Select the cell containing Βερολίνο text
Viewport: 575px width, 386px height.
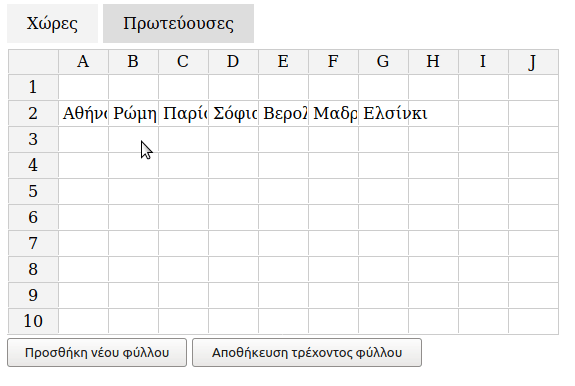[x=284, y=113]
